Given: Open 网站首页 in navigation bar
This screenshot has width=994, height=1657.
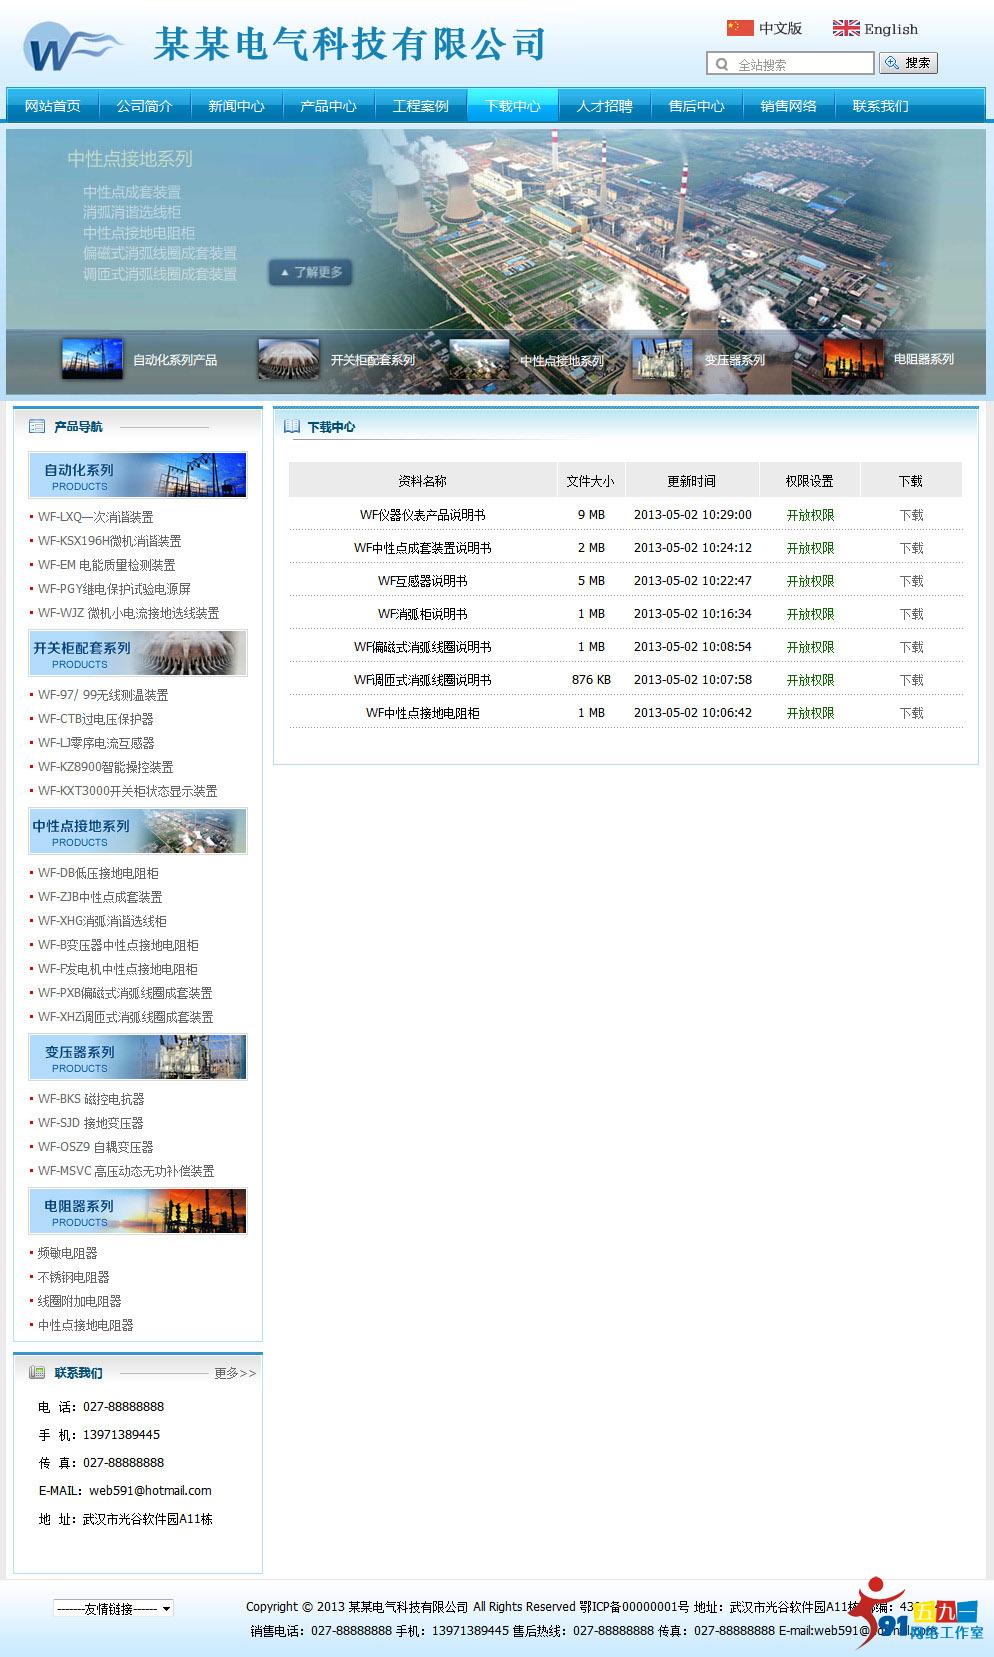Looking at the screenshot, I should pyautogui.click(x=52, y=106).
